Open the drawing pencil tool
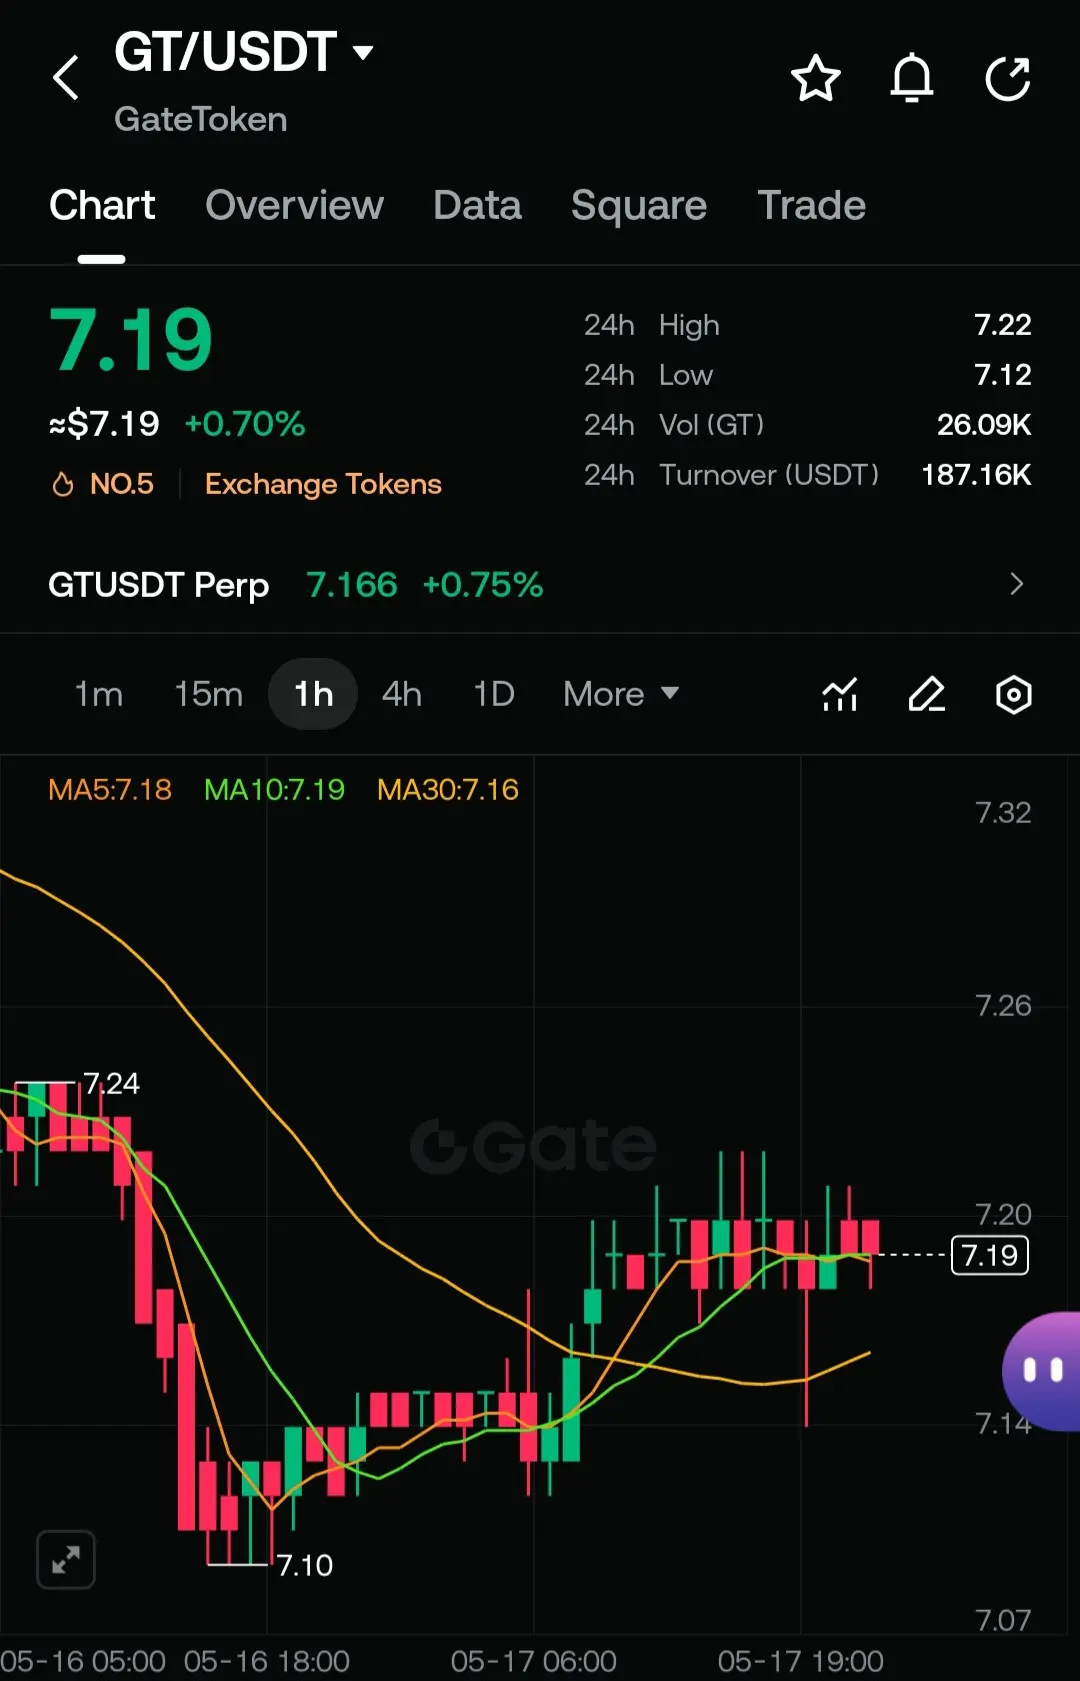The width and height of the screenshot is (1080, 1681). point(927,694)
